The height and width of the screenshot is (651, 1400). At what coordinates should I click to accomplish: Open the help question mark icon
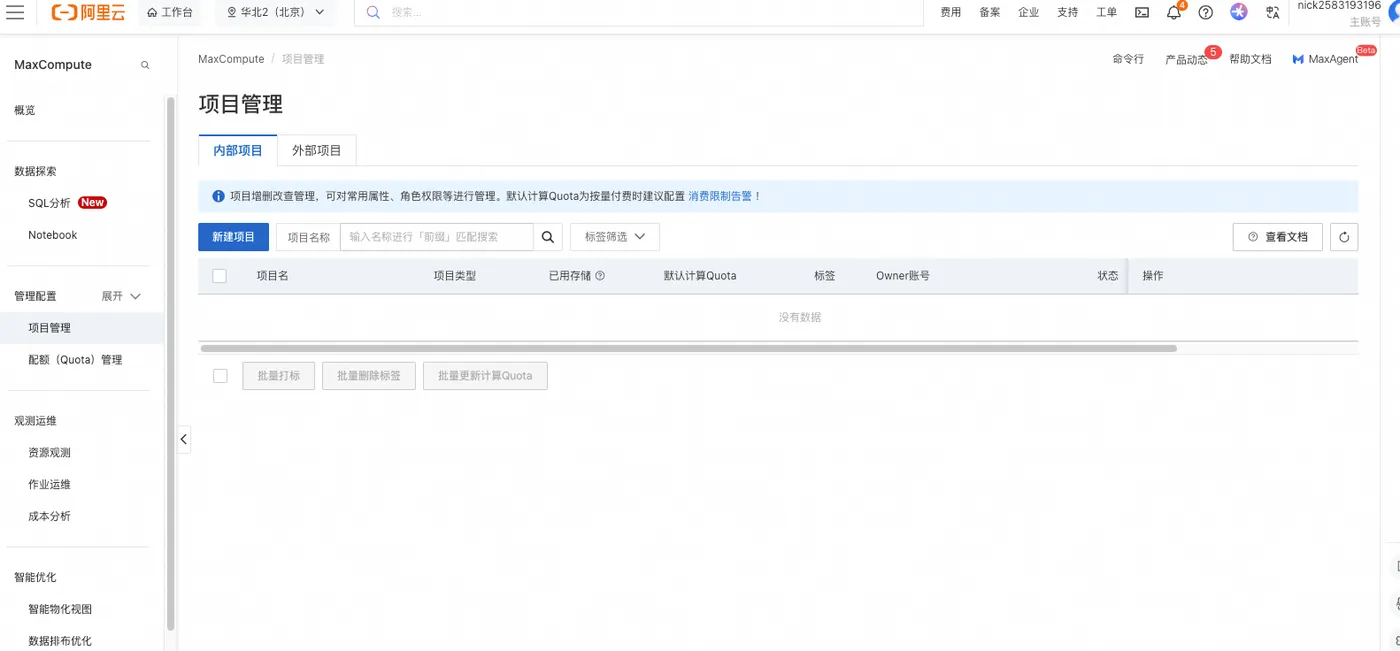point(1205,12)
